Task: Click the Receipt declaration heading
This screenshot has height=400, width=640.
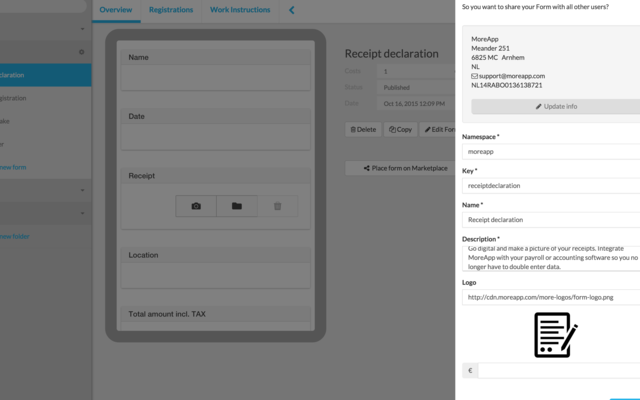Action: [391, 53]
